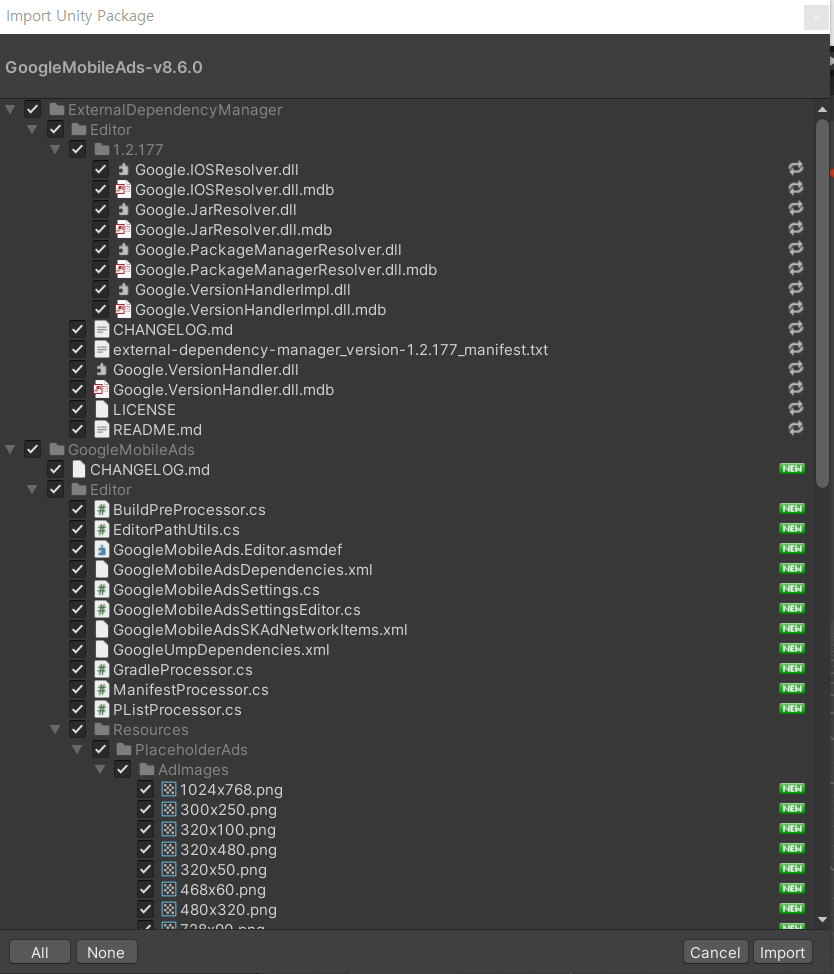Viewport: 834px width, 974px height.
Task: Click the file icon of GoogleMobileAdsDependencies.xml
Action: (x=101, y=570)
